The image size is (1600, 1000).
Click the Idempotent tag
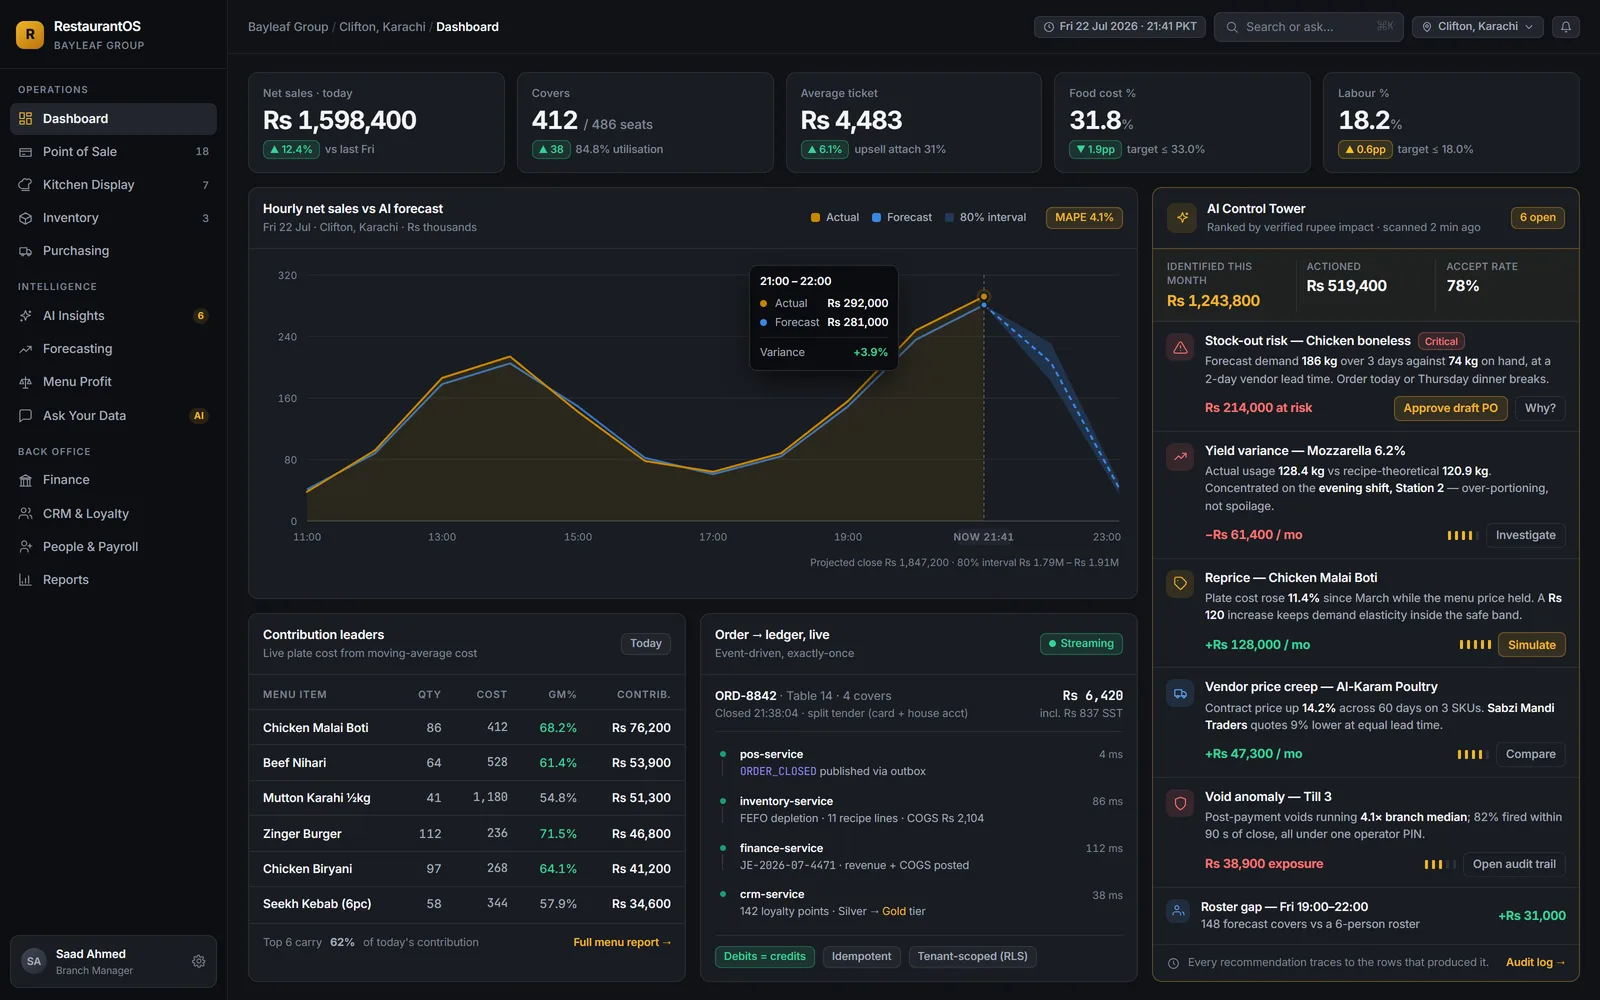click(861, 957)
